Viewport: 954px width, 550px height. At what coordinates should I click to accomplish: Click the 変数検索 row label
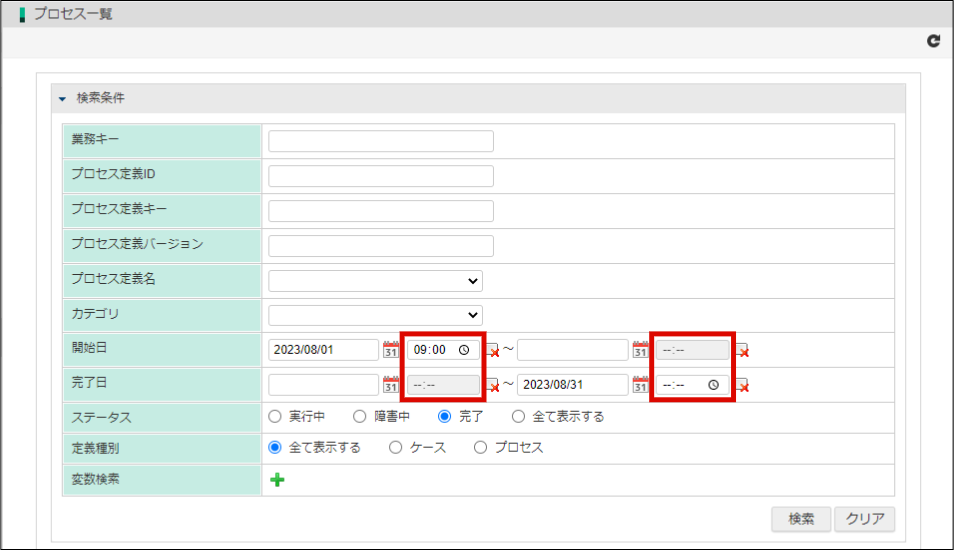pos(96,479)
